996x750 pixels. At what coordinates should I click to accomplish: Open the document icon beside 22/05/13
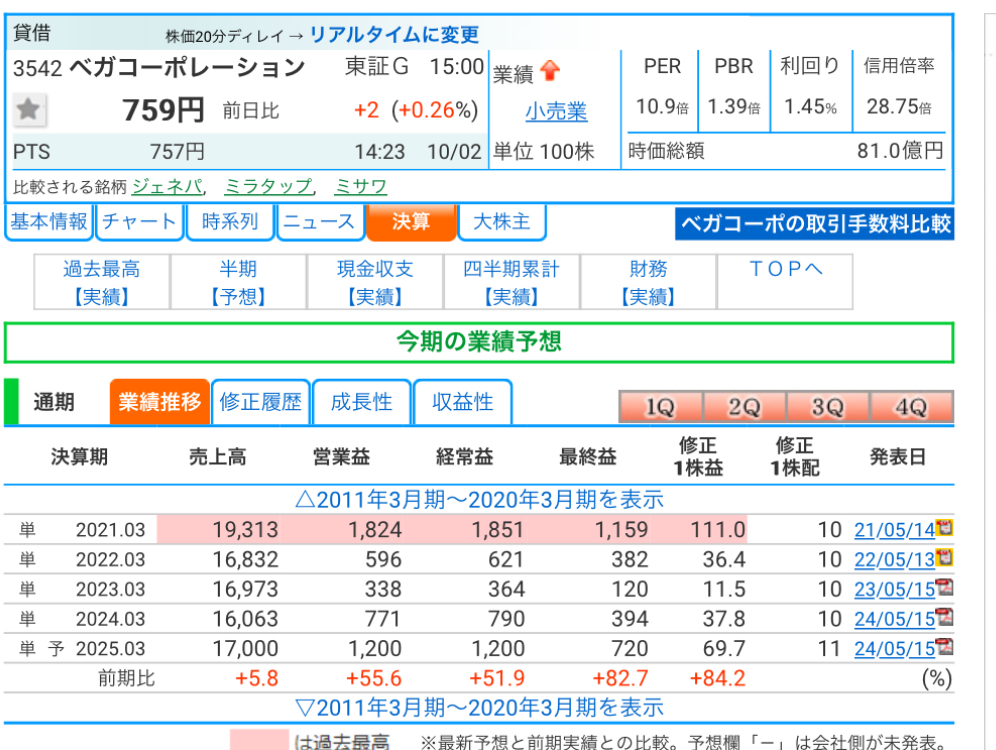945,558
